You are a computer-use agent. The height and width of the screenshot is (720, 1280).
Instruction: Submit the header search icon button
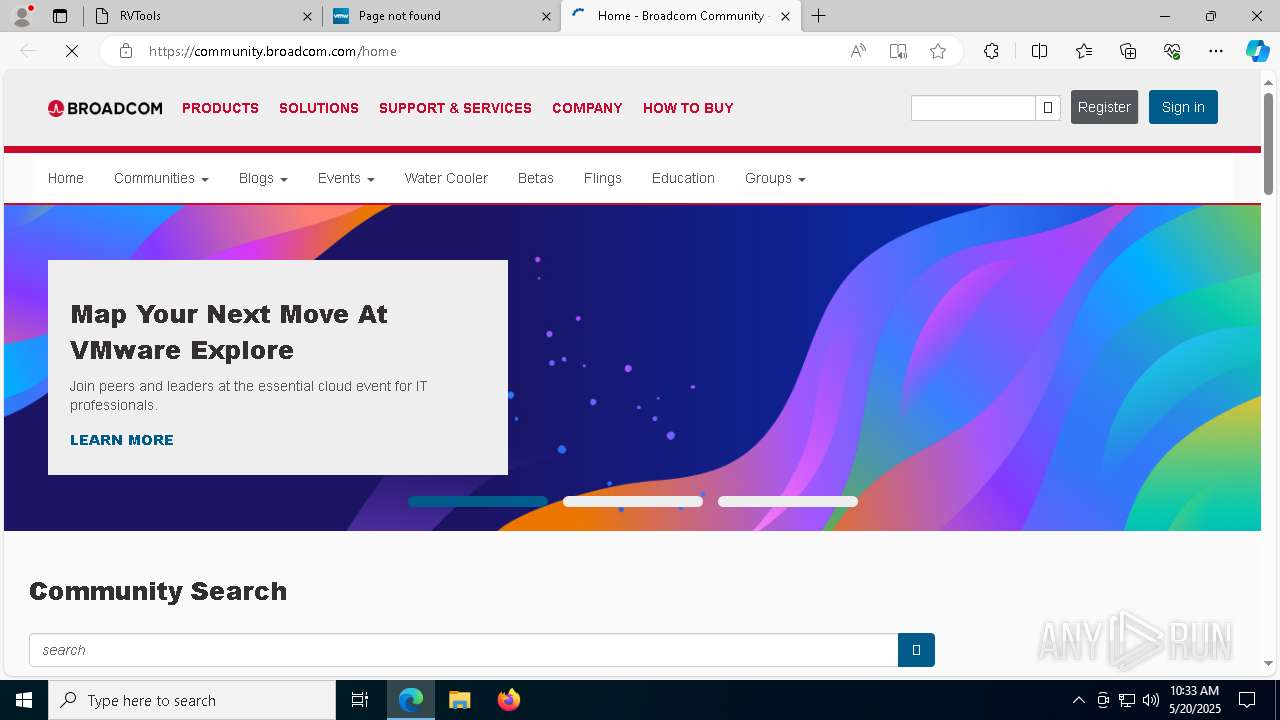pyautogui.click(x=1048, y=108)
